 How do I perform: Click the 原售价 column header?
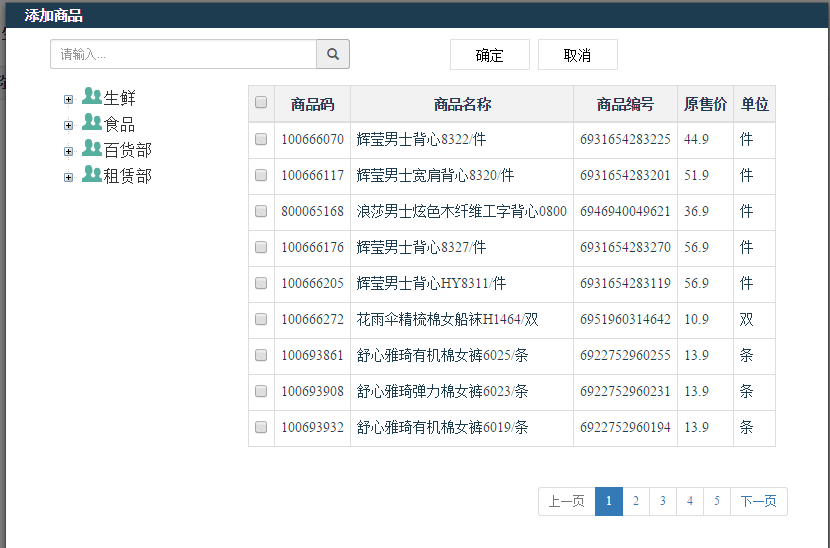coord(705,104)
